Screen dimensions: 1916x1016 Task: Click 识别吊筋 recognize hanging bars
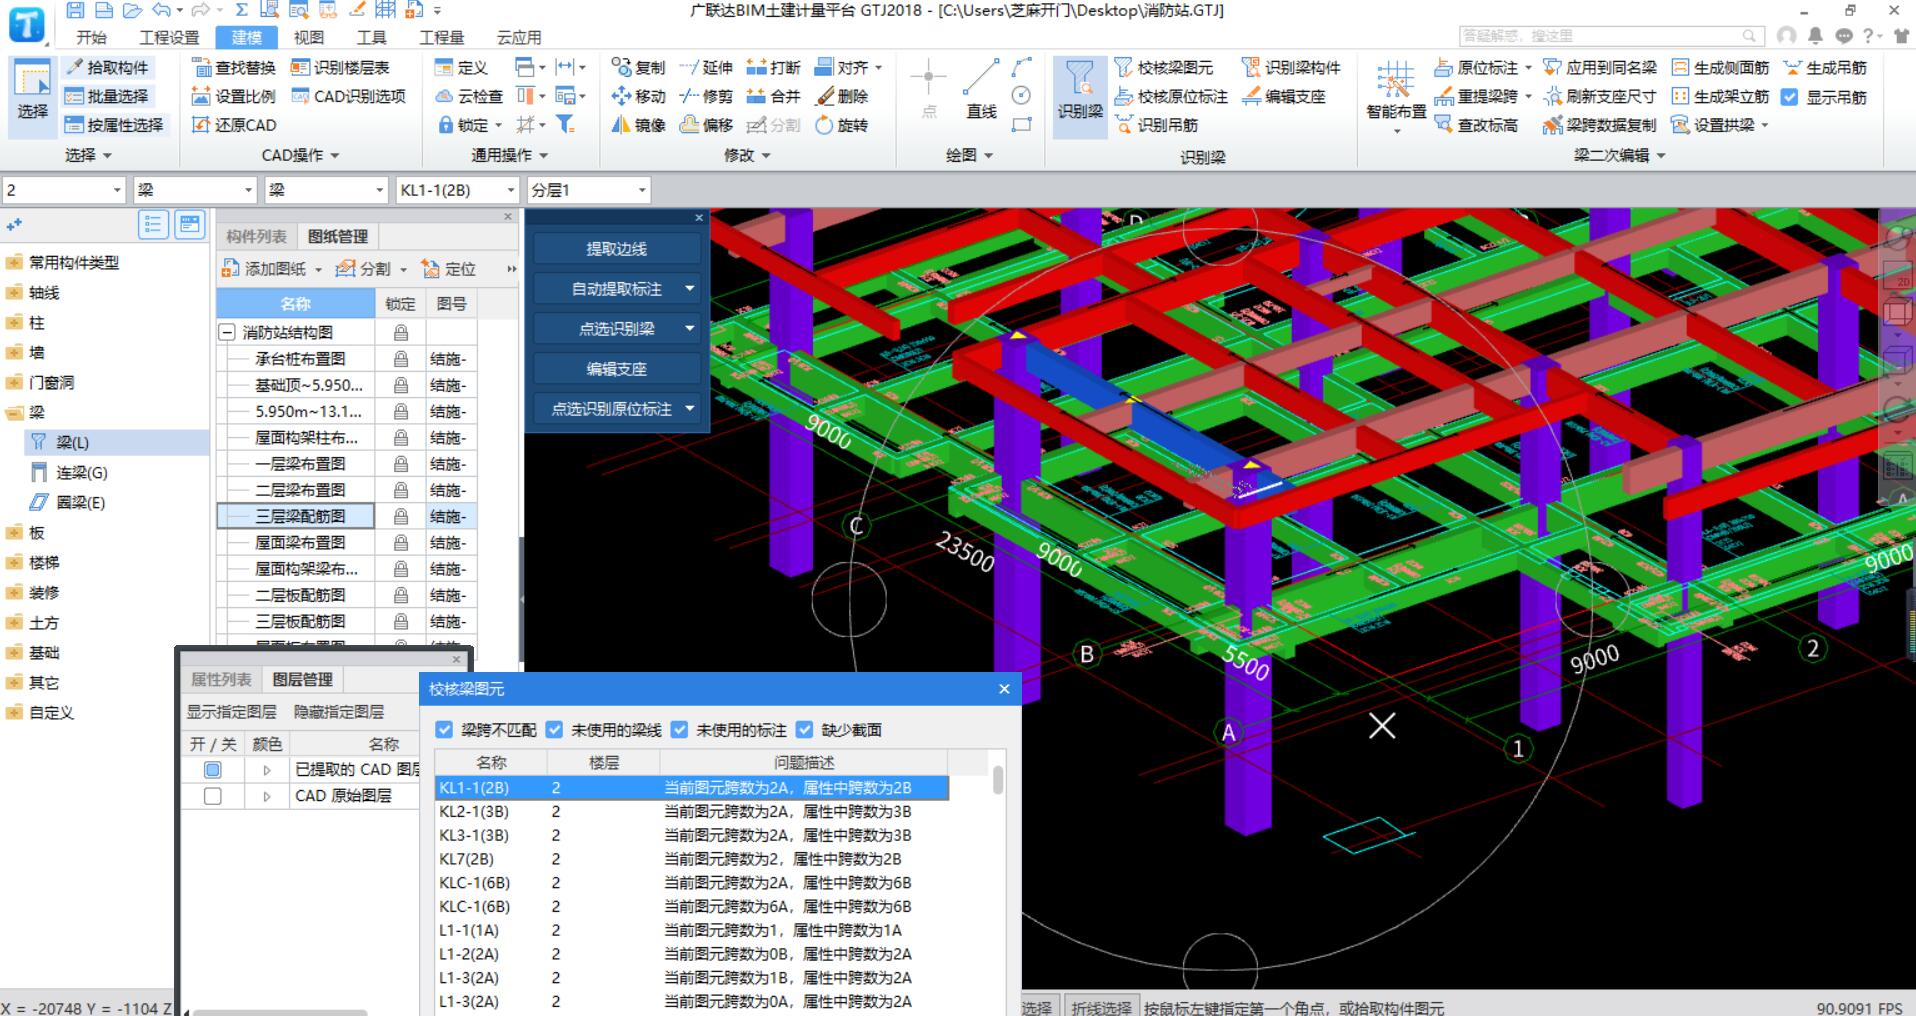(1157, 125)
